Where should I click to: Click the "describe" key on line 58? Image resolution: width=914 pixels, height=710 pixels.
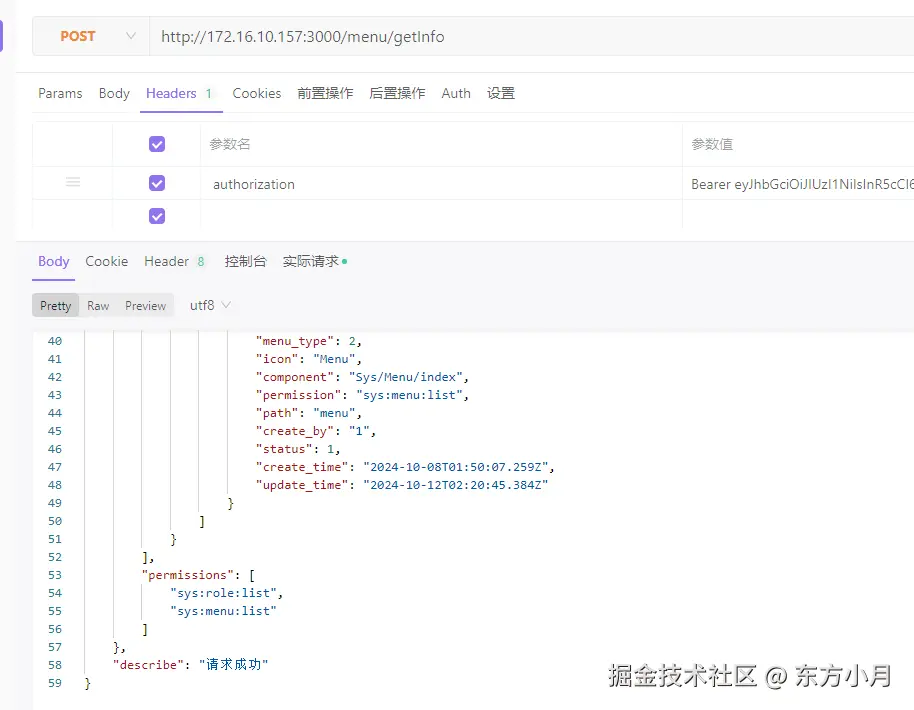tap(148, 665)
